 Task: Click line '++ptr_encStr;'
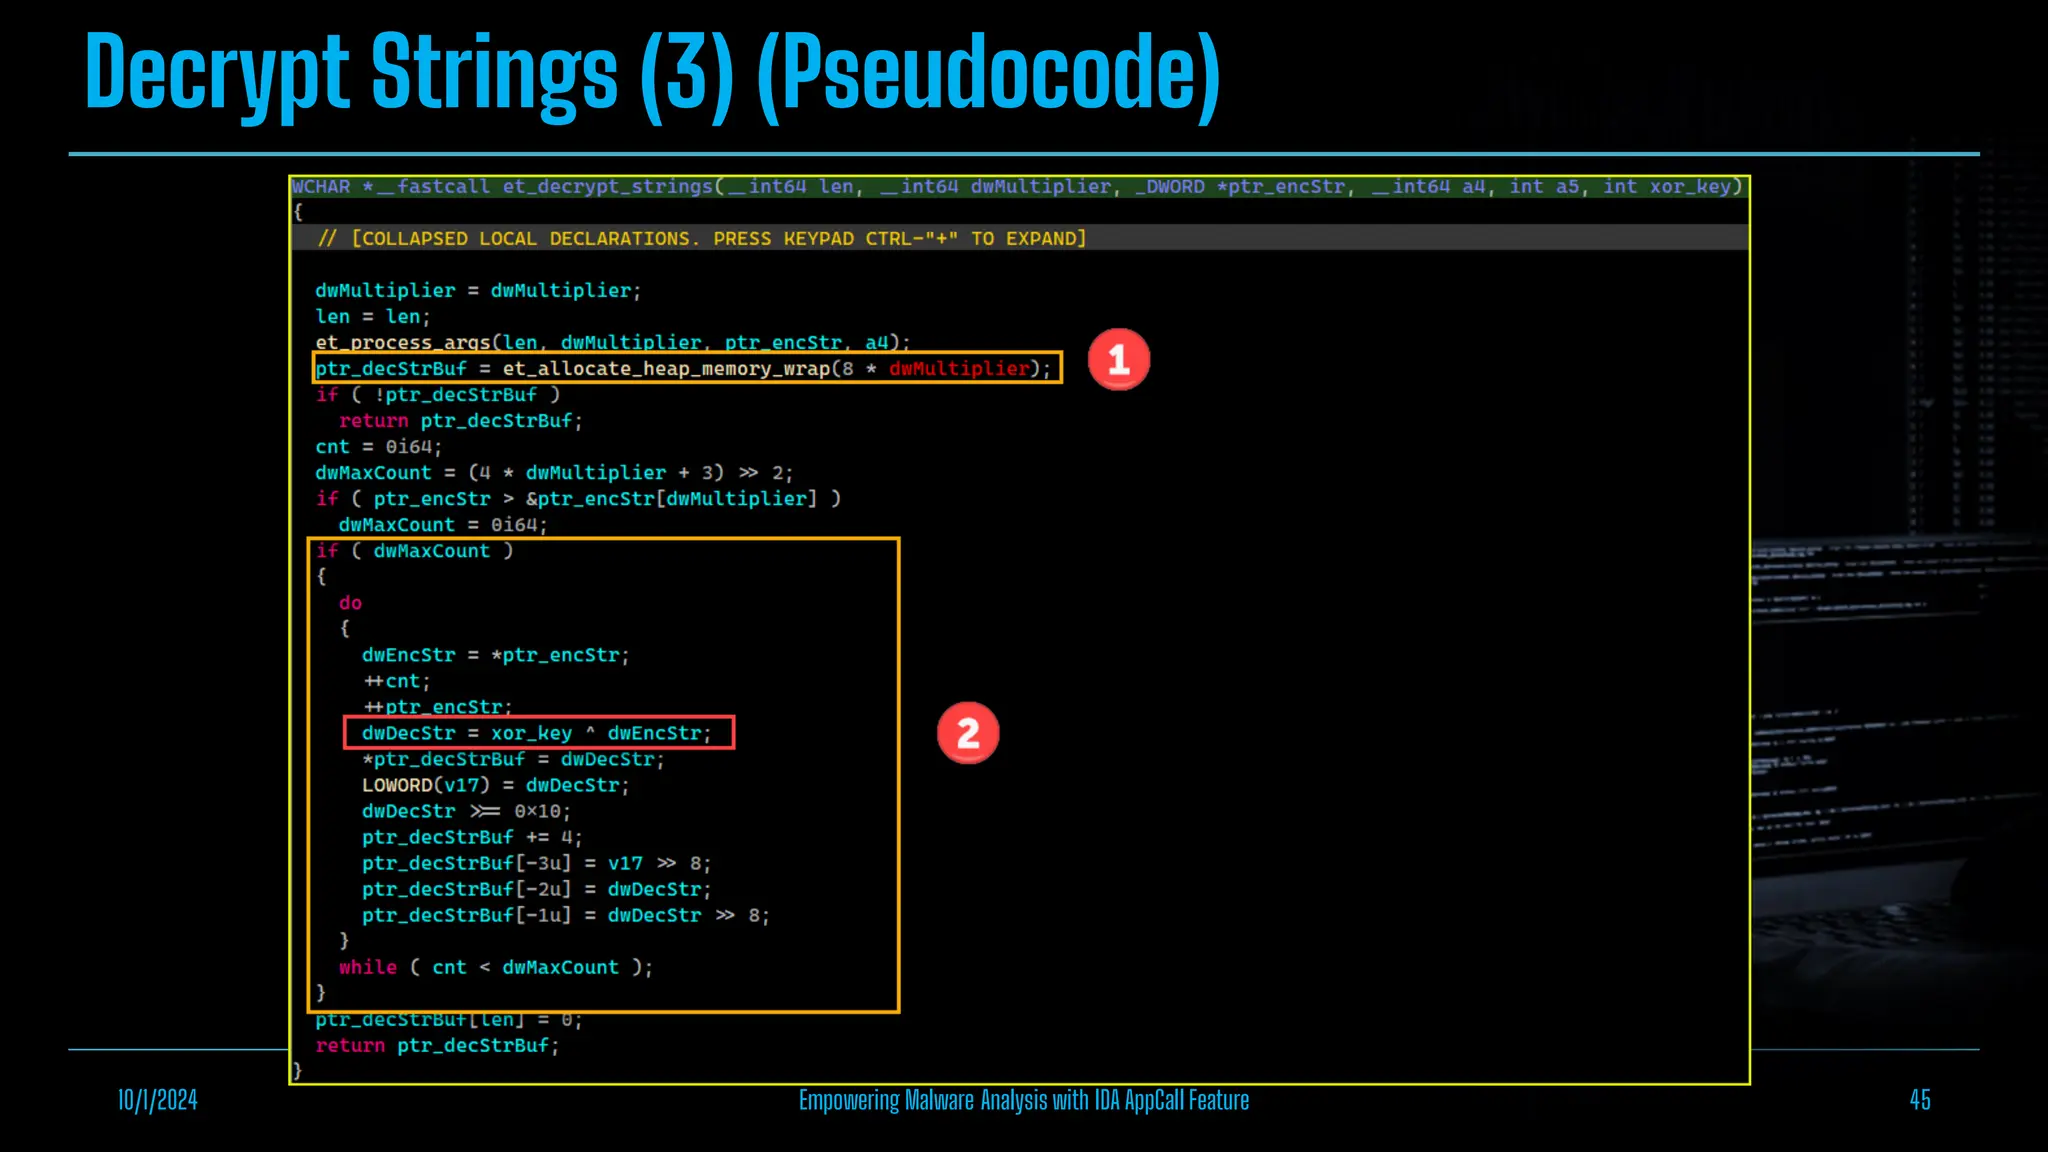[x=437, y=706]
